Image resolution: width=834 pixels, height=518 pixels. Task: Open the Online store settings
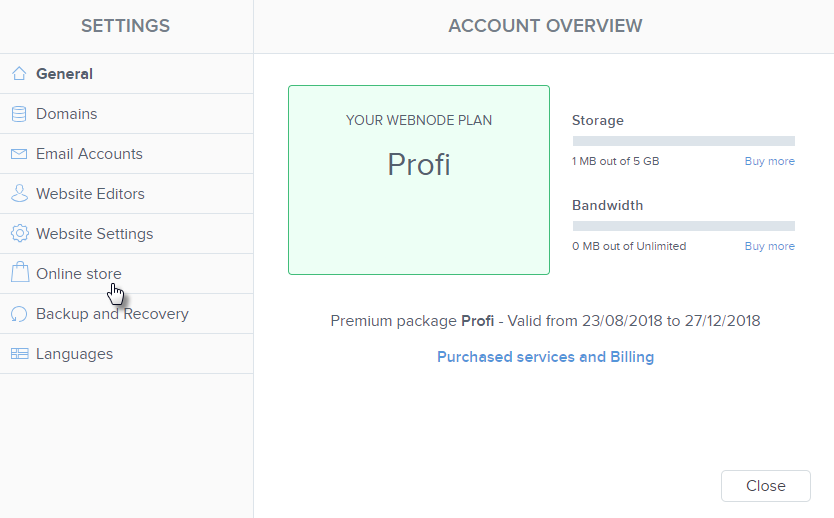tap(127, 274)
